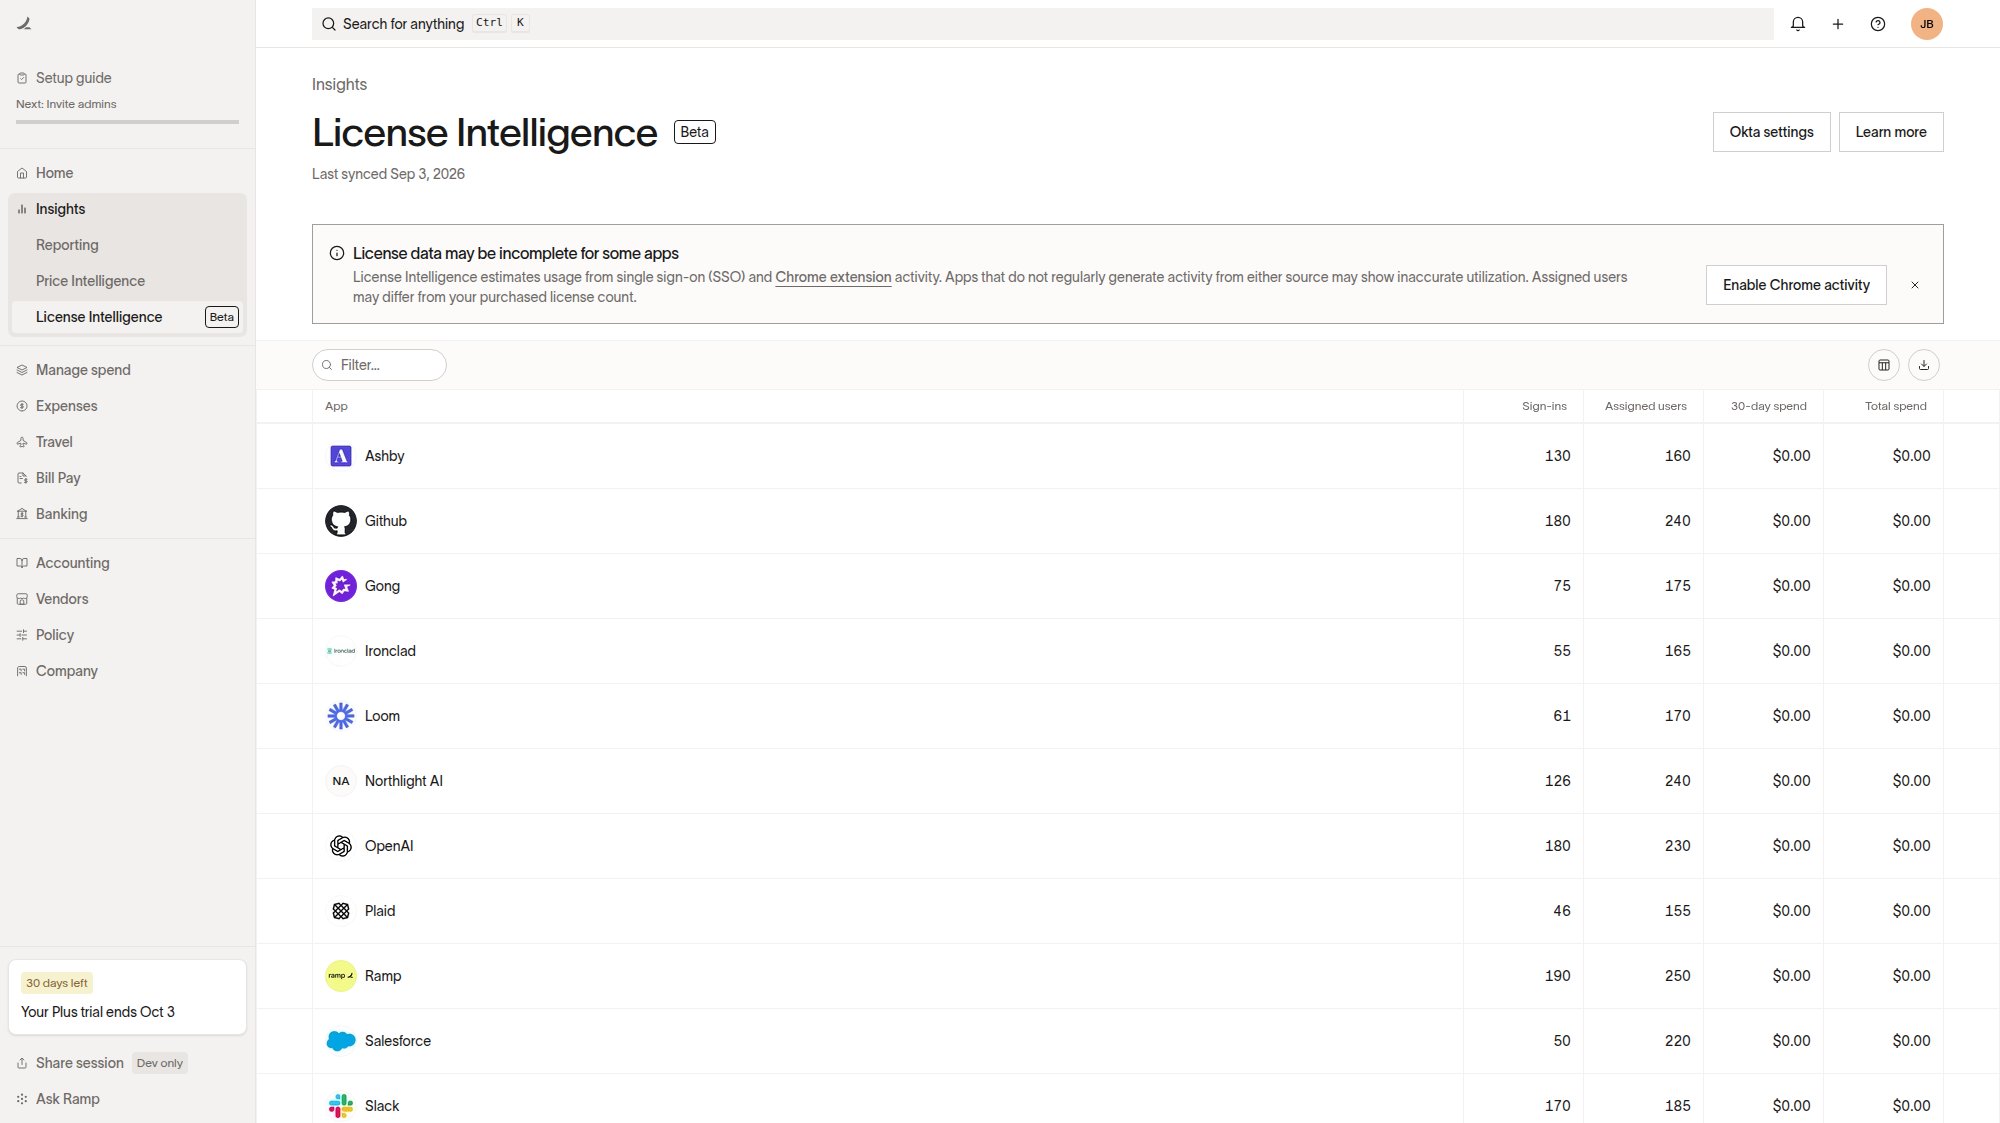
Task: Click the Loom app logo
Action: pos(340,716)
